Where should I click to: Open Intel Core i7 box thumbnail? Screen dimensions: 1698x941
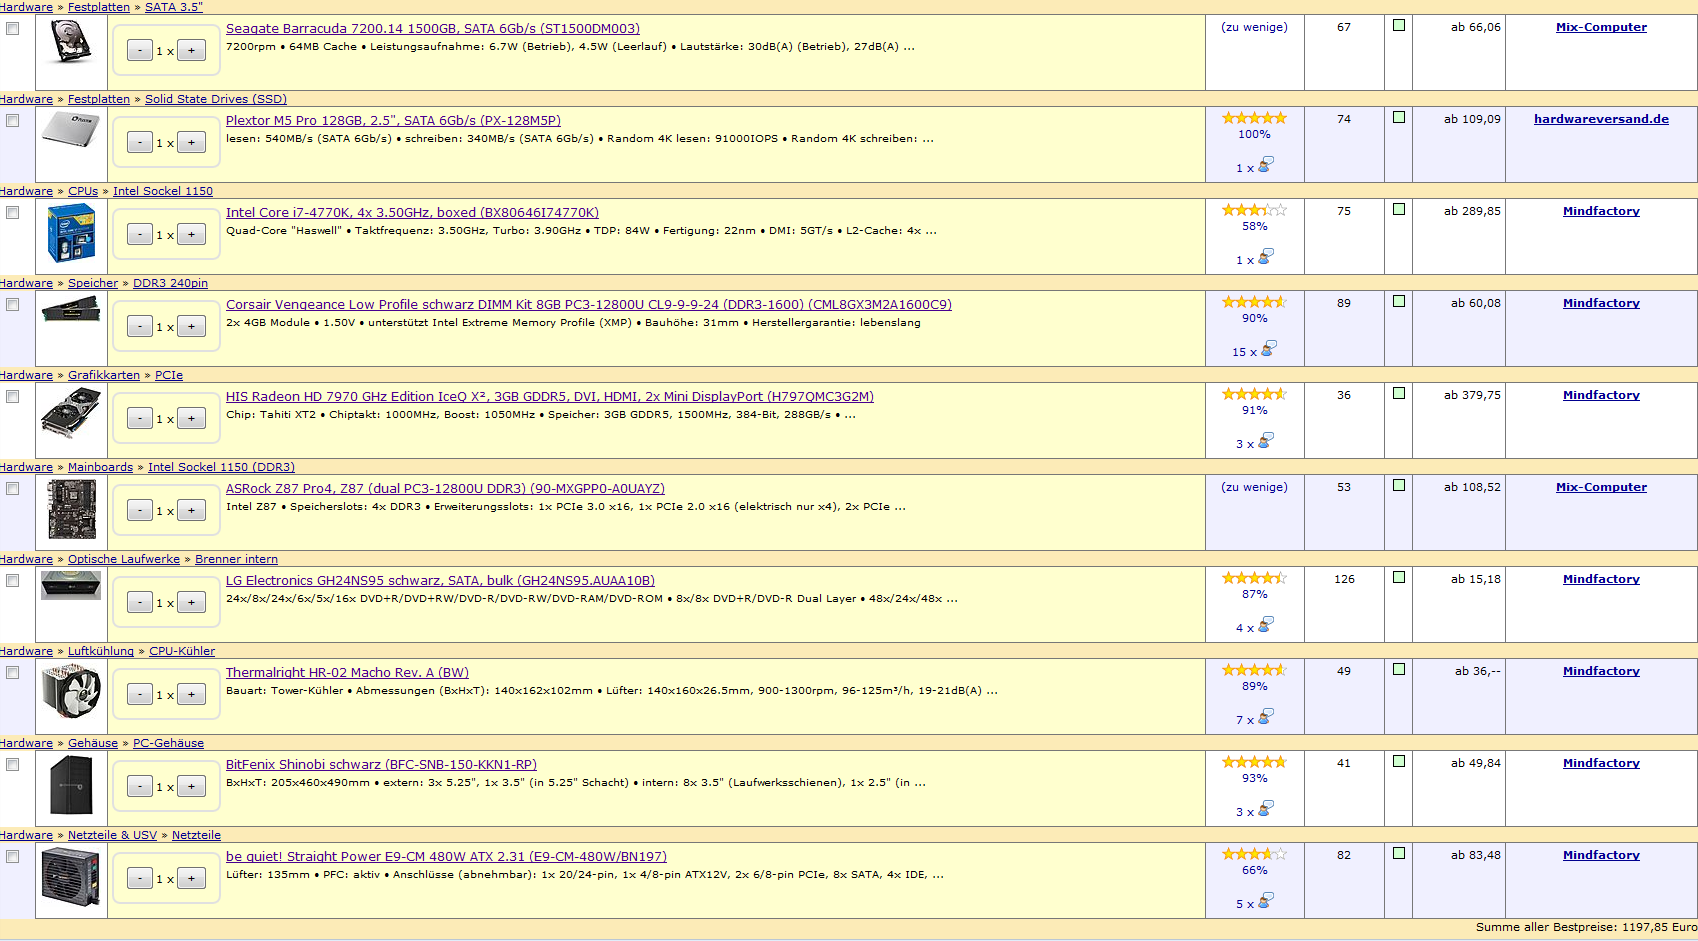click(x=71, y=232)
